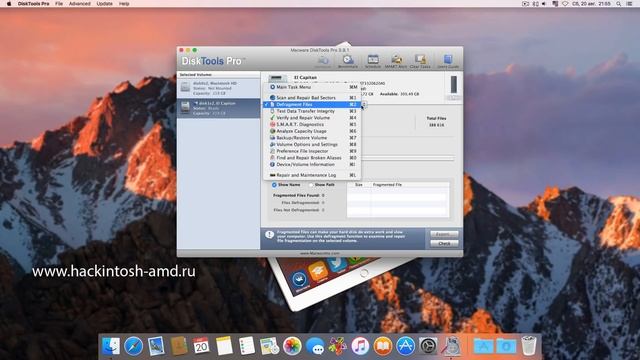640x360 pixels.
Task: Open the Apple menu
Action: pos(9,4)
